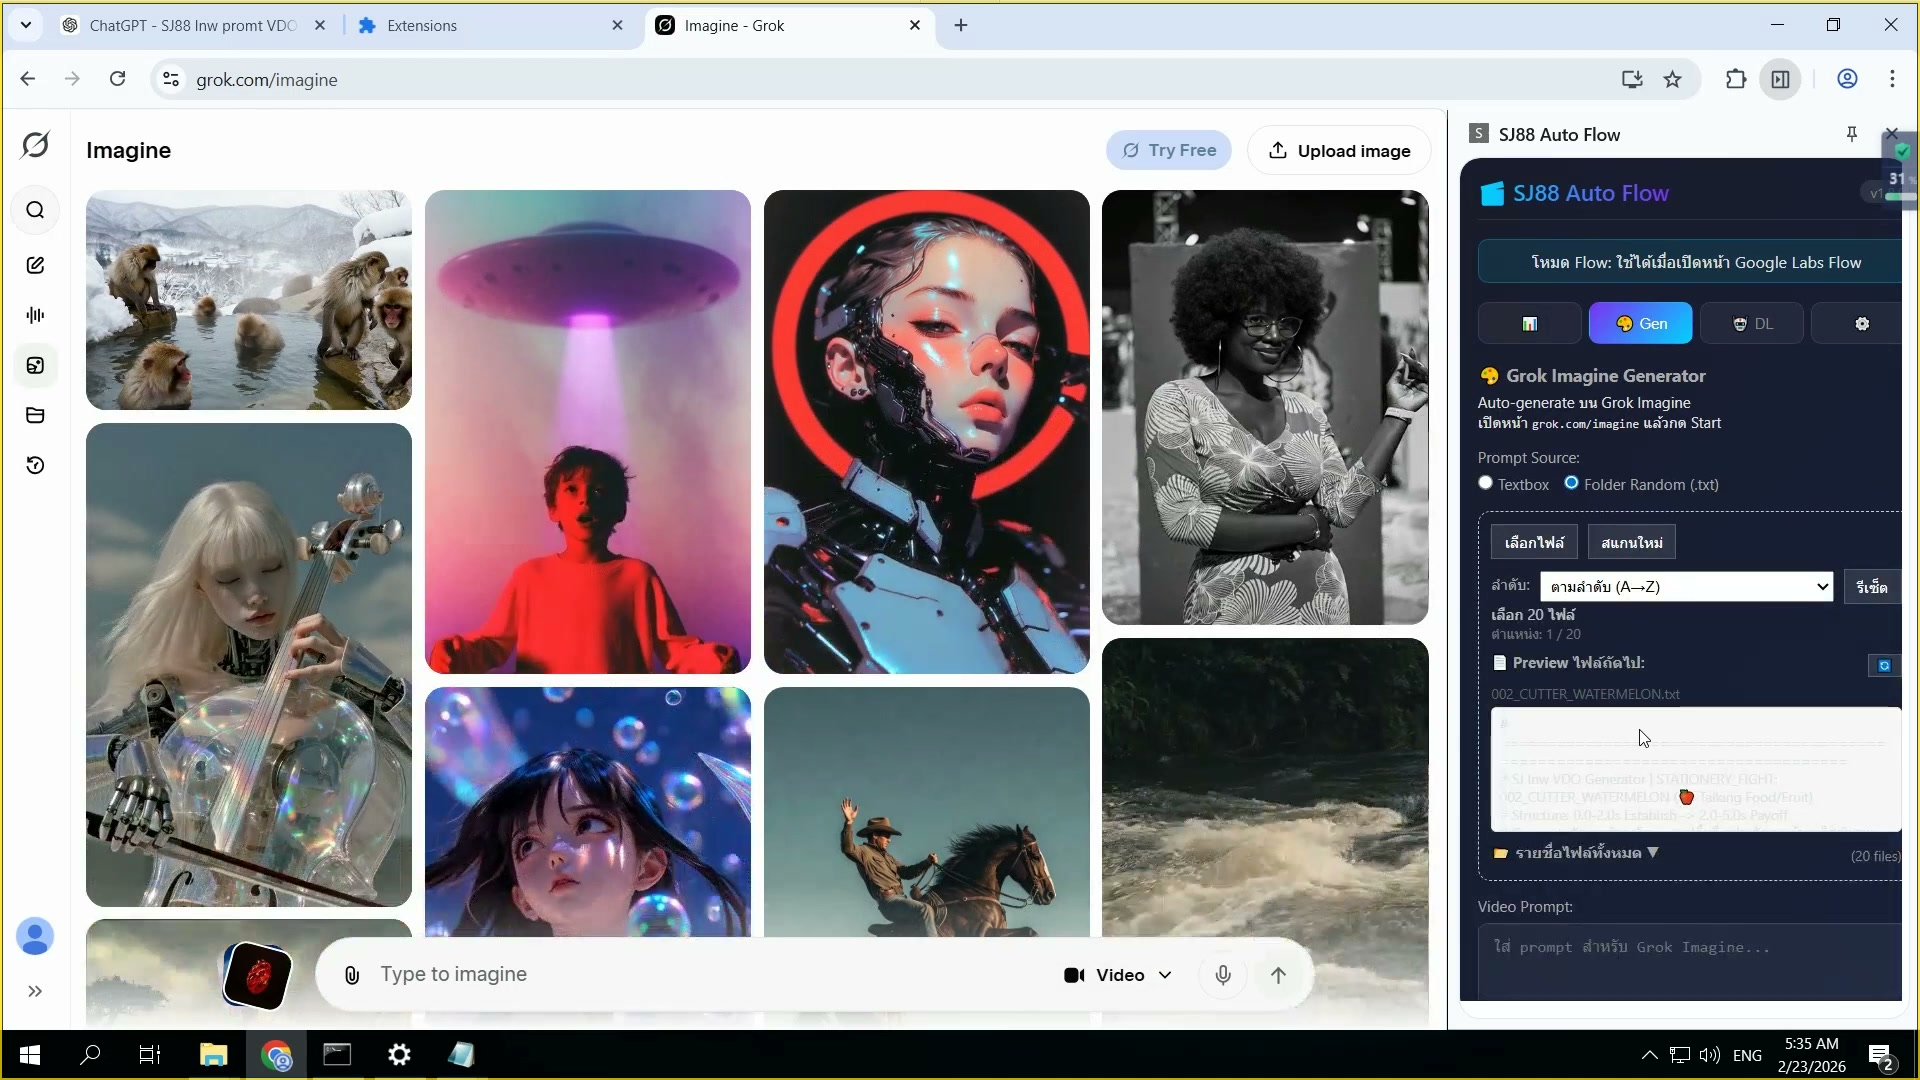Pin the SJ88 Auto Flow panel
The height and width of the screenshot is (1080, 1920).
(1851, 134)
